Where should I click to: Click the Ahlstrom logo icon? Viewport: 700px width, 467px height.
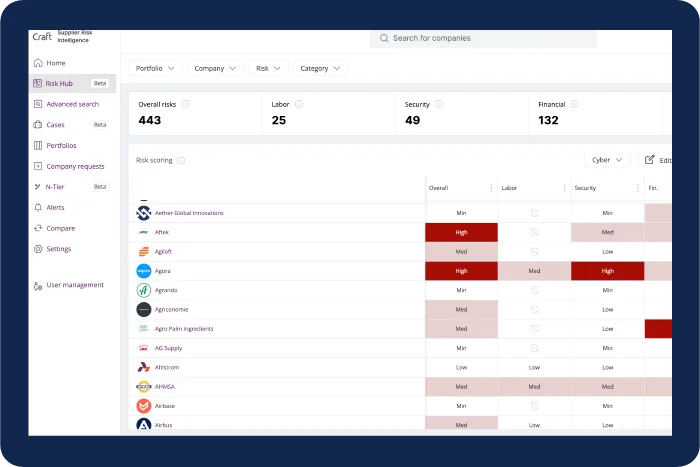click(x=144, y=367)
